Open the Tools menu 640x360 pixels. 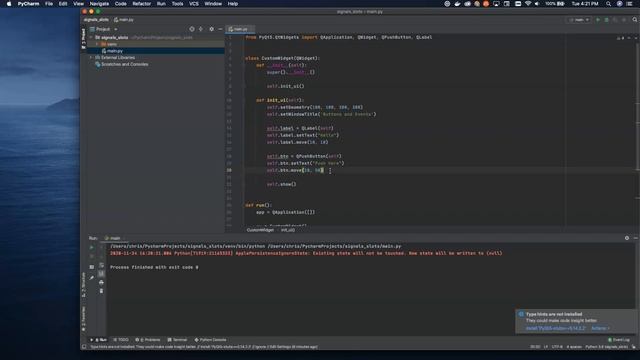pyautogui.click(x=177, y=4)
